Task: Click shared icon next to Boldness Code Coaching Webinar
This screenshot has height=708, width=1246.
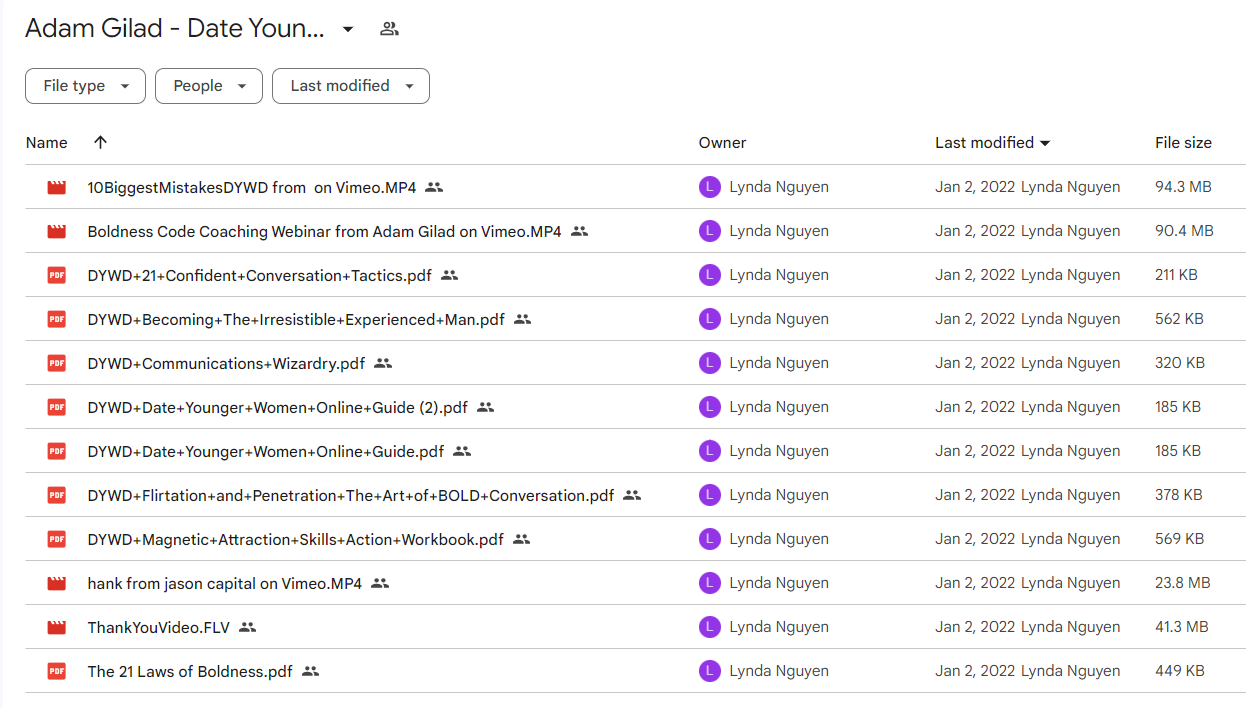Action: coord(580,231)
